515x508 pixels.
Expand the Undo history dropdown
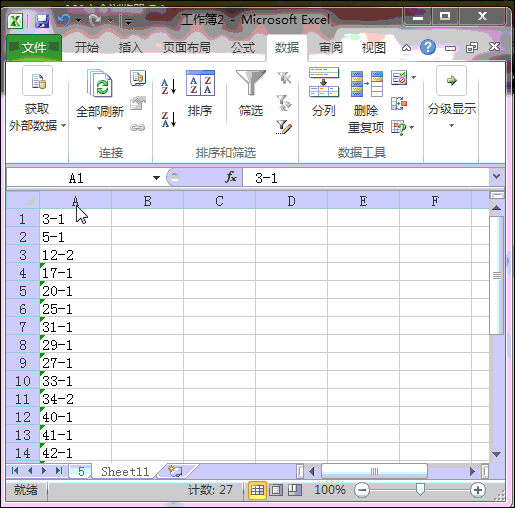point(79,21)
